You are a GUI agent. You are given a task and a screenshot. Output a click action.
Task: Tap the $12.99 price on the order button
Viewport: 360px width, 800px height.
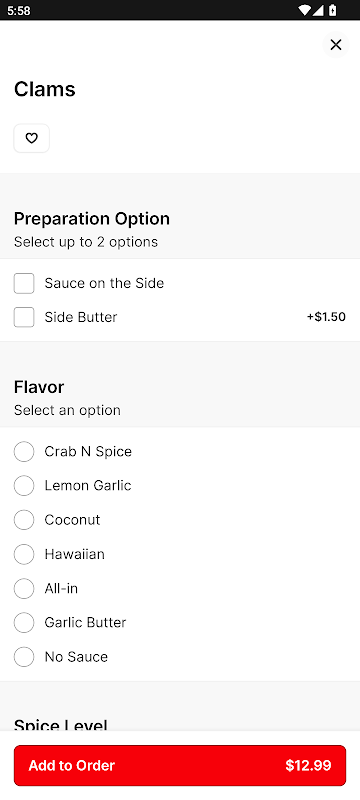click(x=308, y=765)
